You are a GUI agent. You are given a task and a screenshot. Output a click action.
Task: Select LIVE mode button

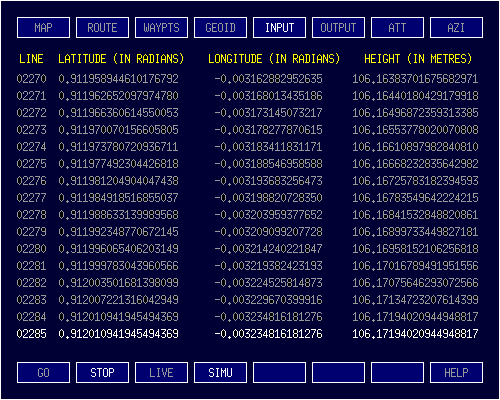[x=161, y=372]
